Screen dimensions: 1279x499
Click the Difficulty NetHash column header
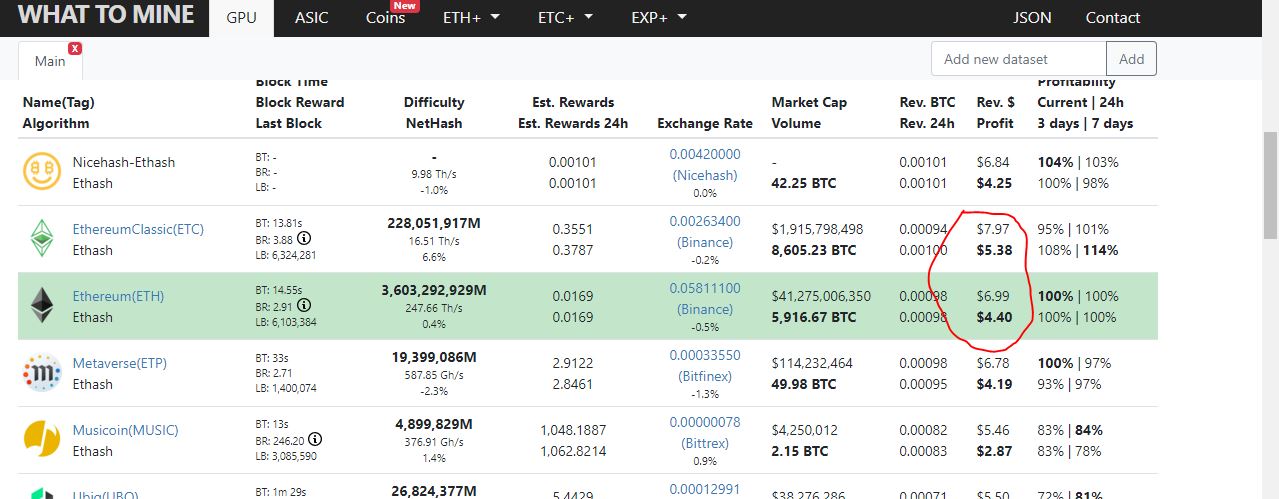tap(434, 113)
